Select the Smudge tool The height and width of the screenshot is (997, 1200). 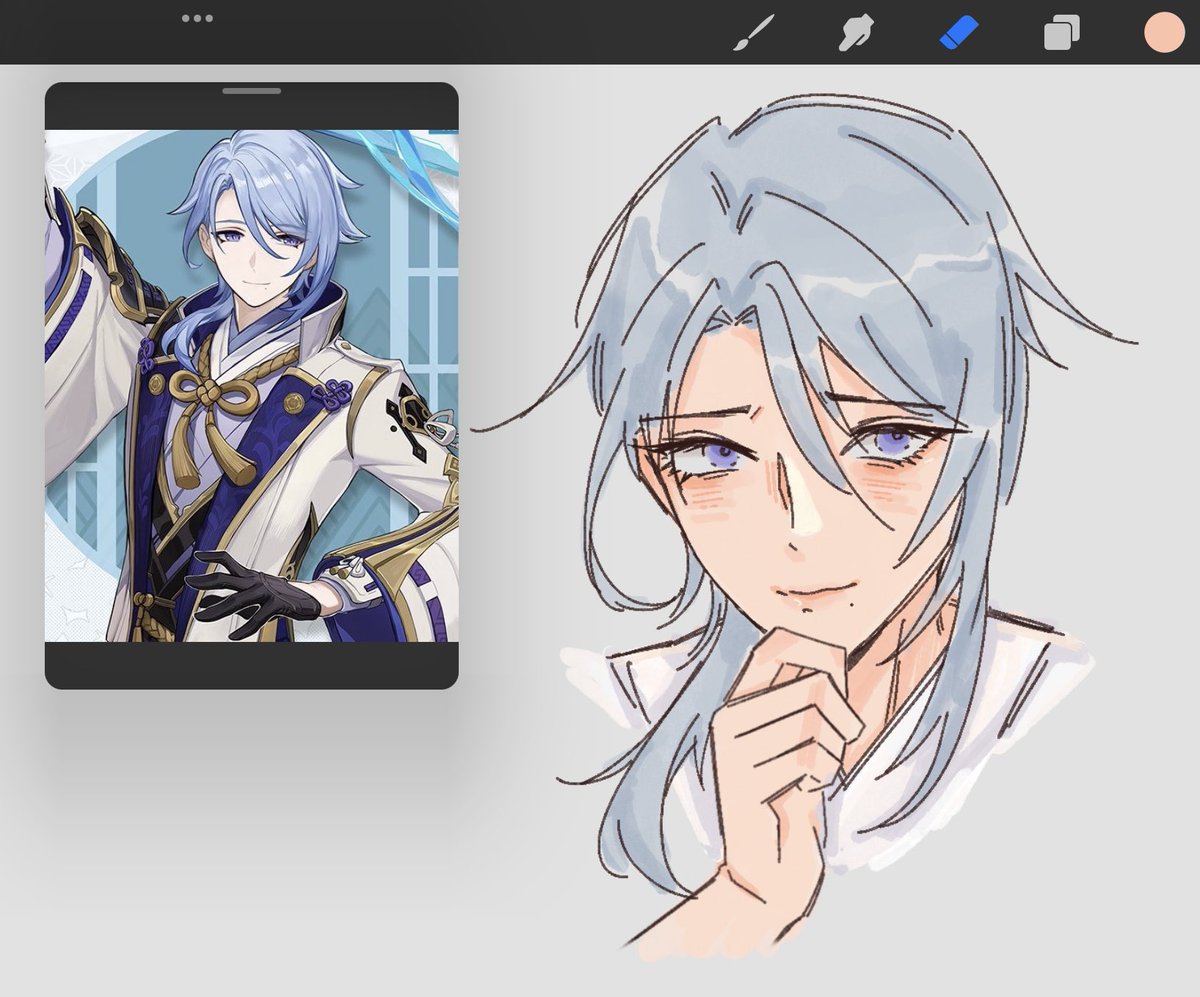856,32
